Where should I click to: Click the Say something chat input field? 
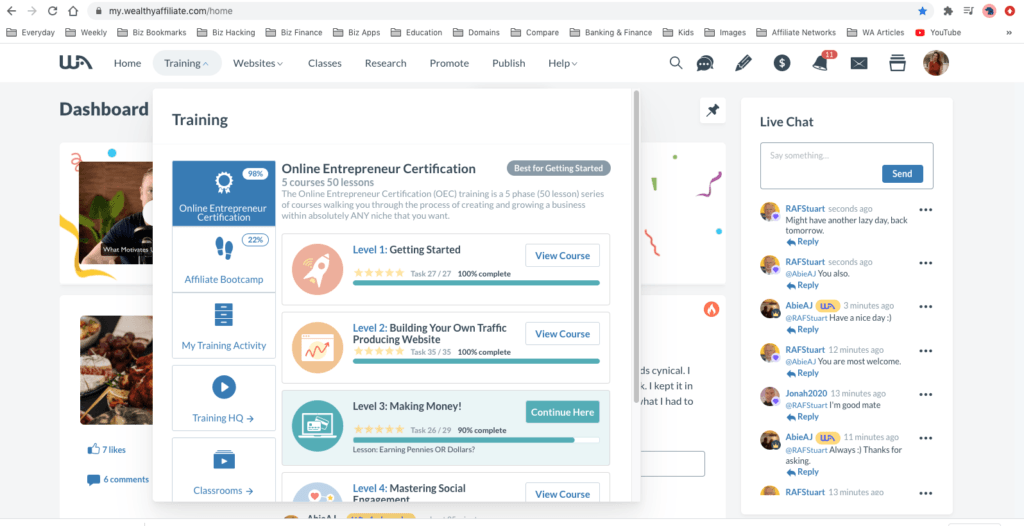coord(820,156)
